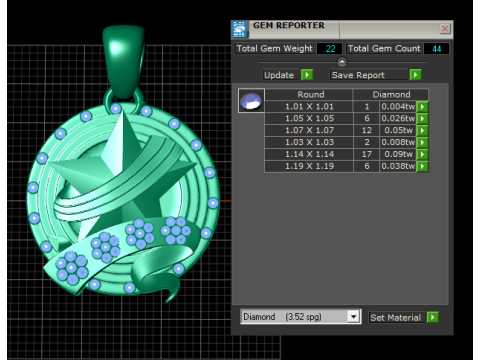
Task: Select the 1.19 X 1.19 size cell
Action: click(x=309, y=166)
